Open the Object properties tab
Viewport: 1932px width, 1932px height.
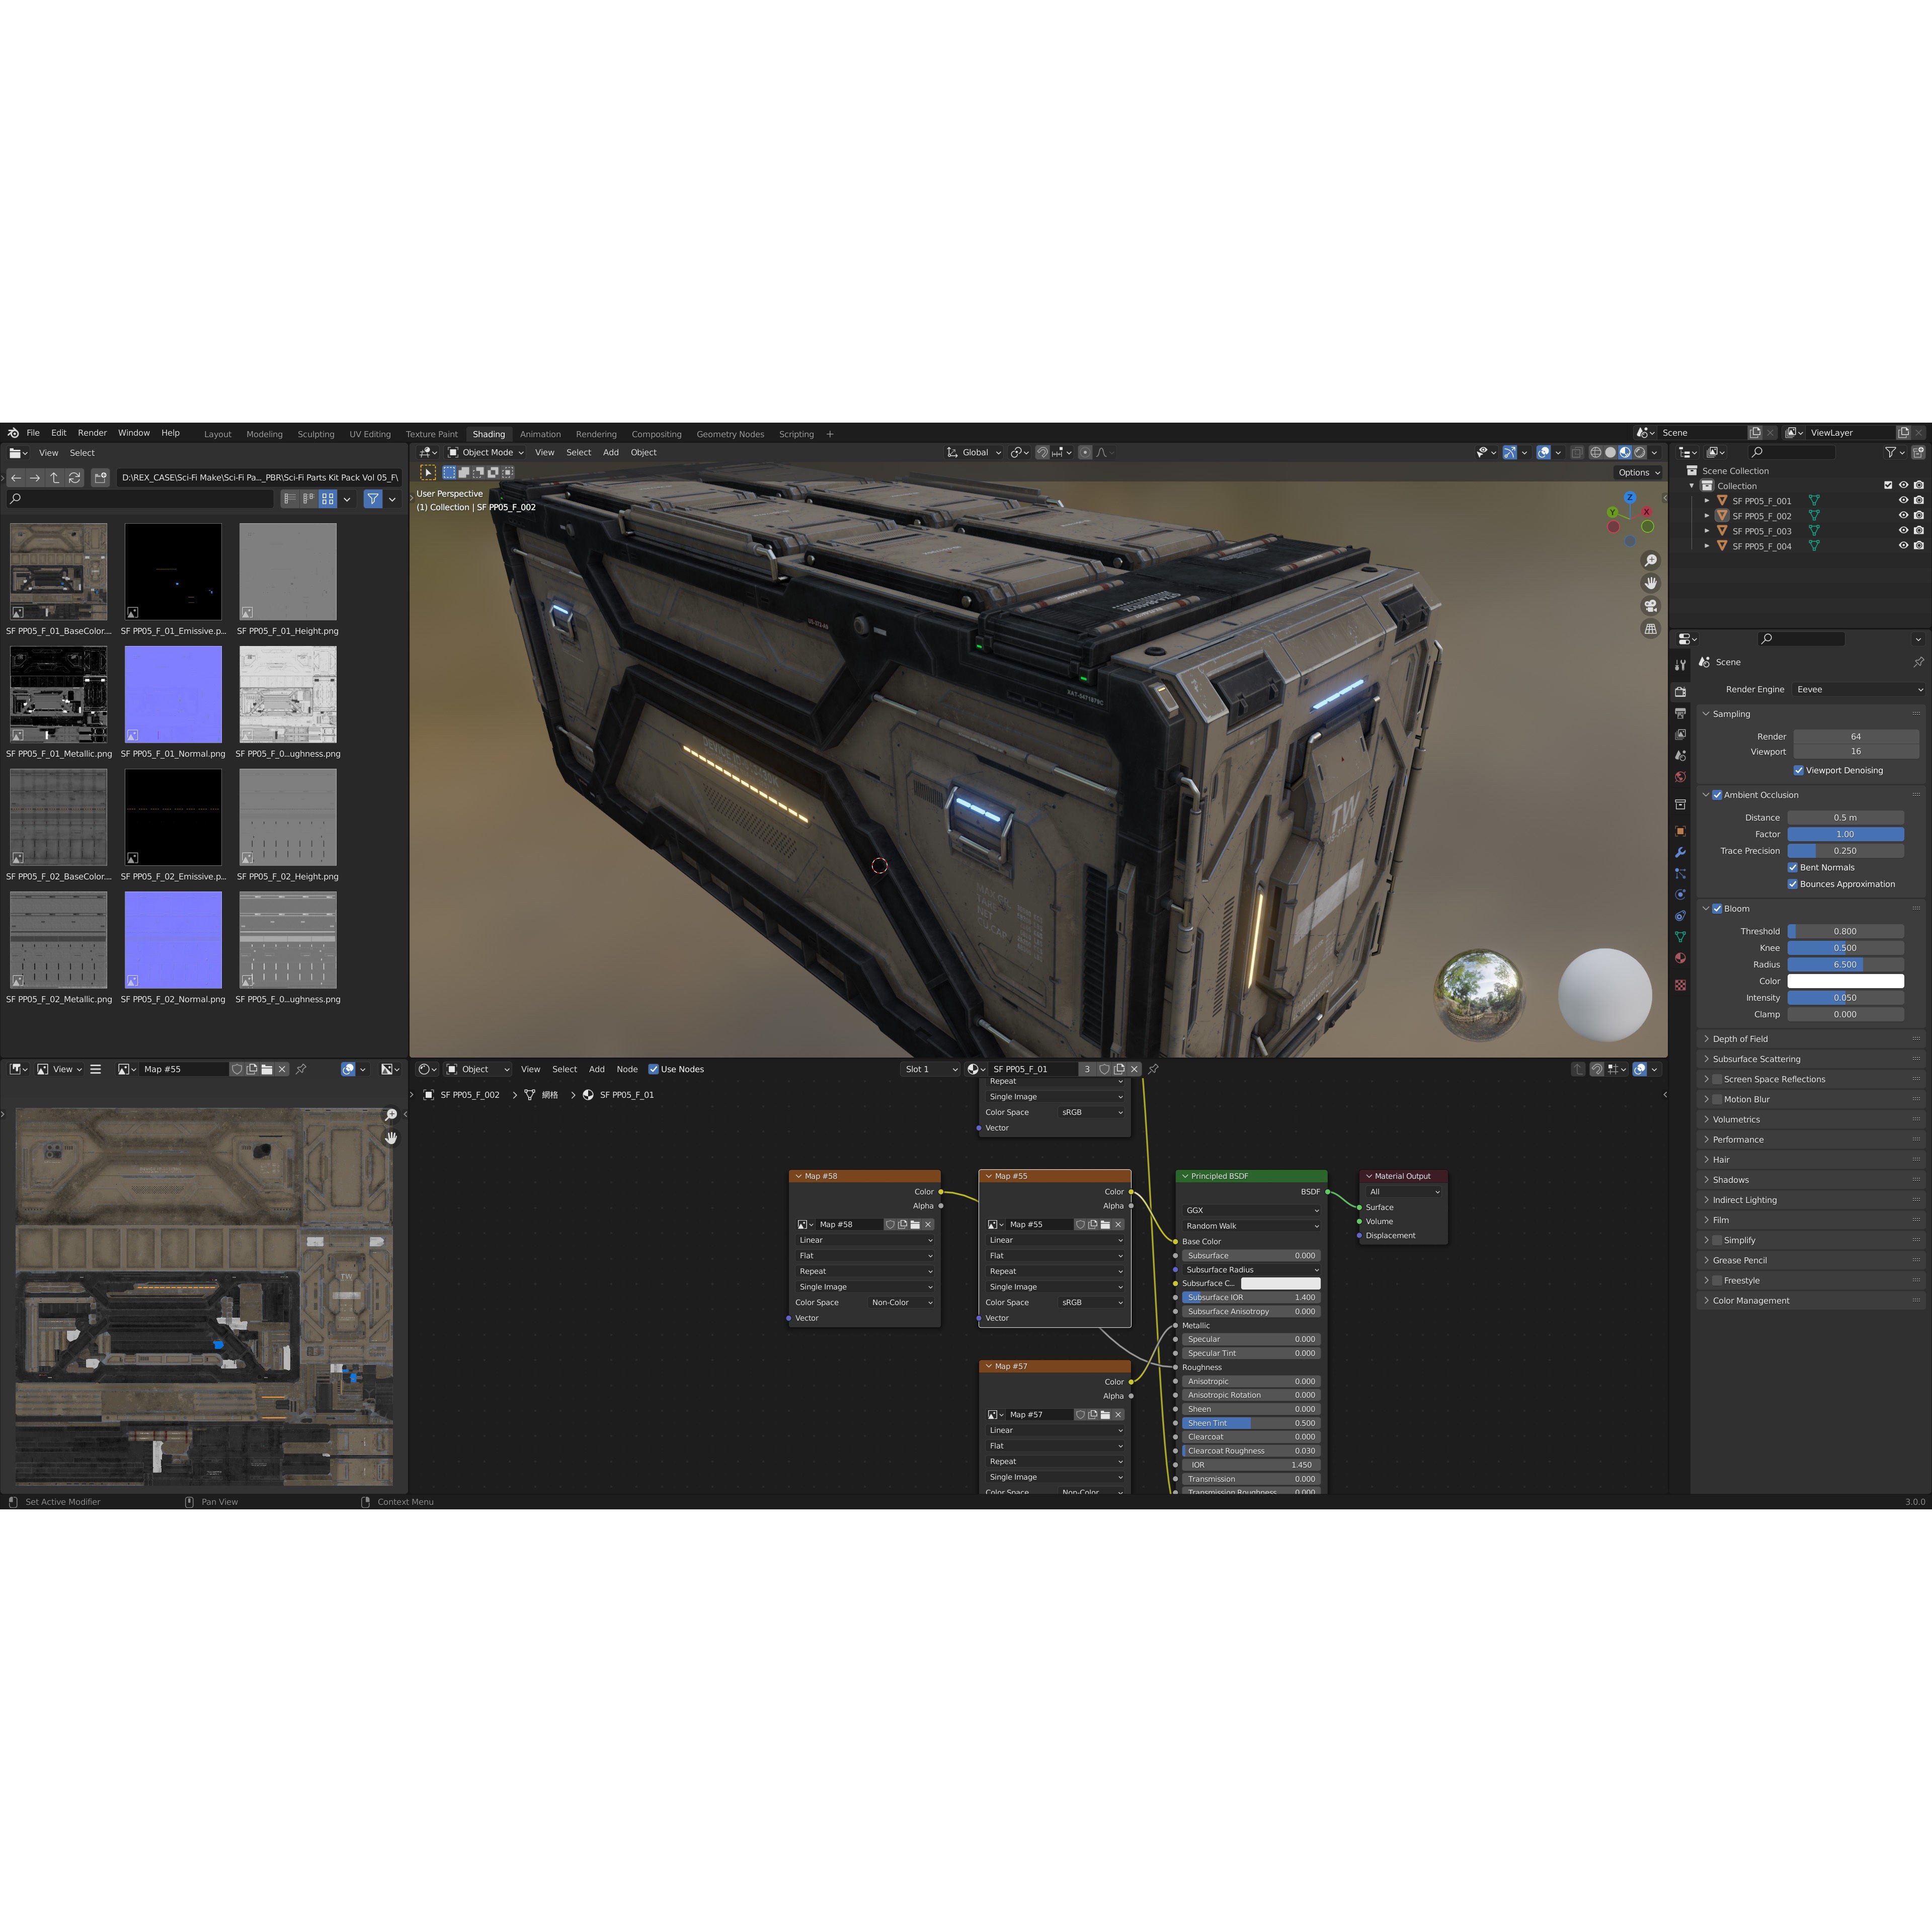pyautogui.click(x=1680, y=831)
